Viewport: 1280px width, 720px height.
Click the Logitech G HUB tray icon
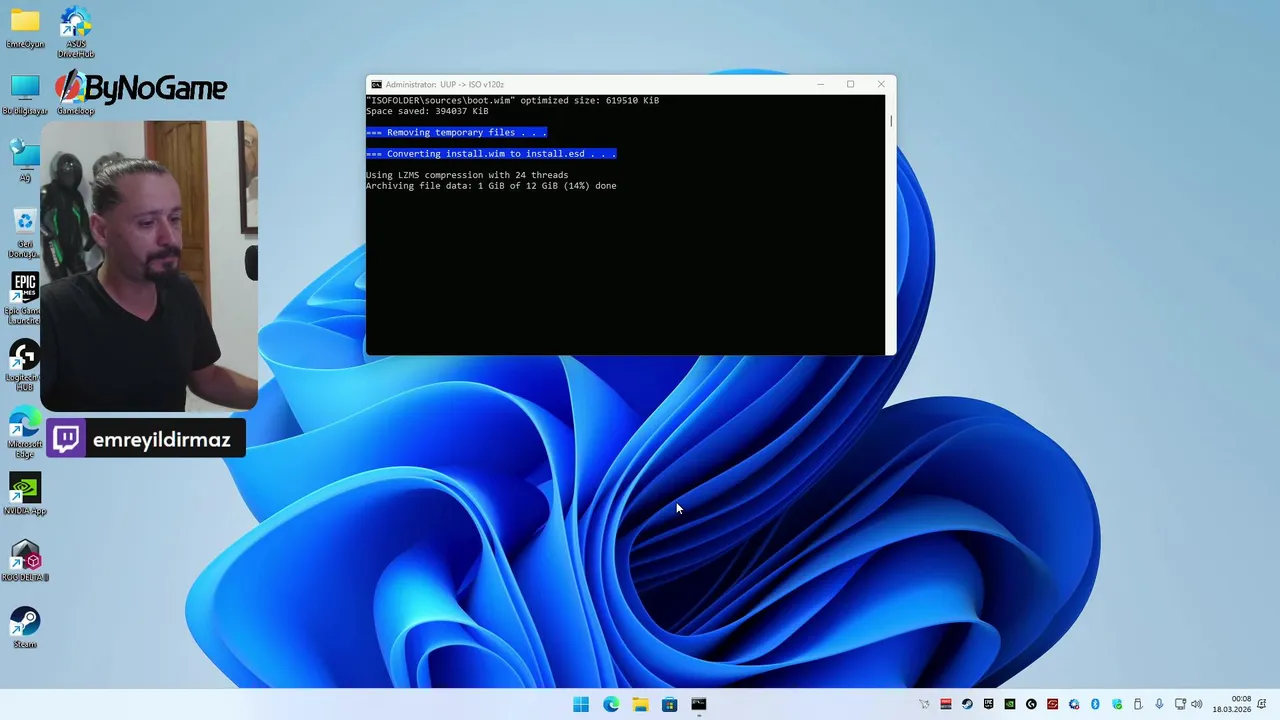[x=1031, y=704]
